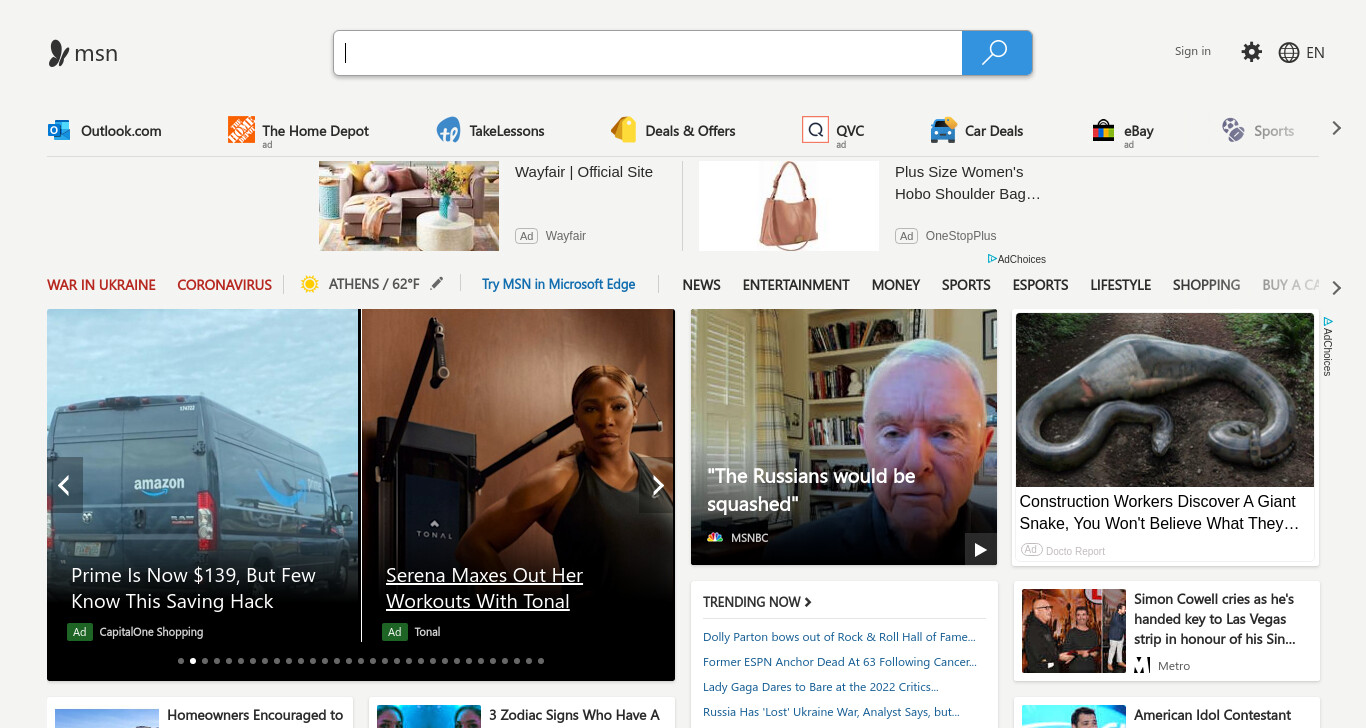Expand the Trending Now section
Viewport: 1366px width, 728px height.
pos(757,602)
